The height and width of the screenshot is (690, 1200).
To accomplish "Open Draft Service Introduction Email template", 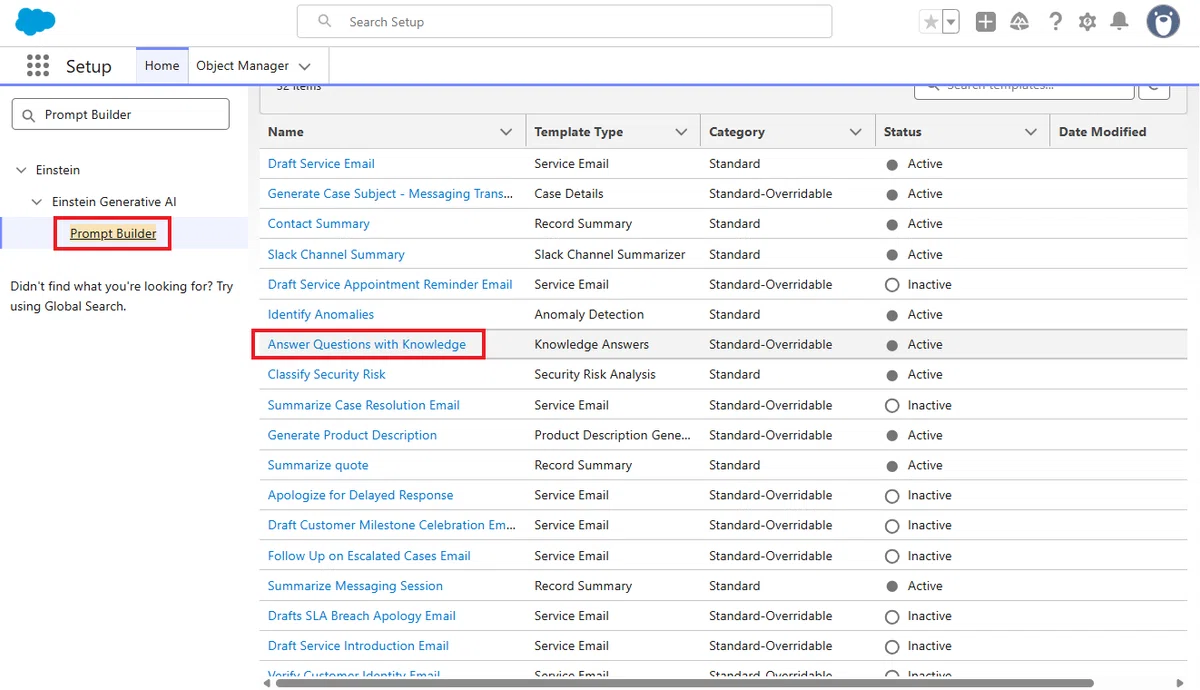I will (x=358, y=647).
